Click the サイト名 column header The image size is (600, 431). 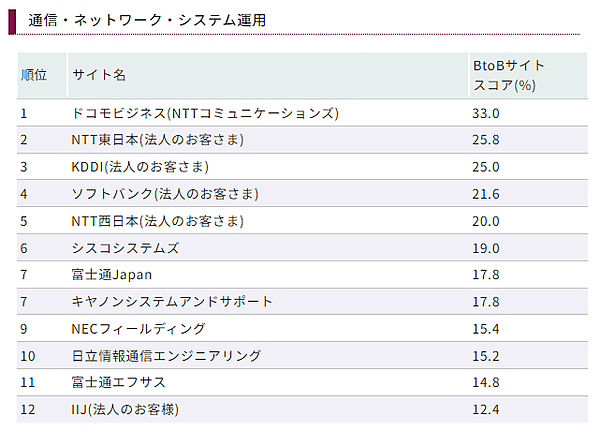(97, 75)
